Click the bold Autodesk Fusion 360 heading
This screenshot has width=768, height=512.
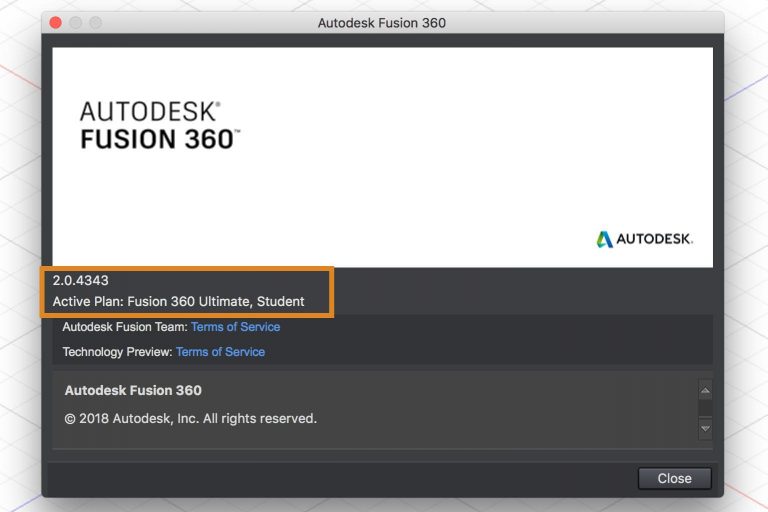click(133, 390)
